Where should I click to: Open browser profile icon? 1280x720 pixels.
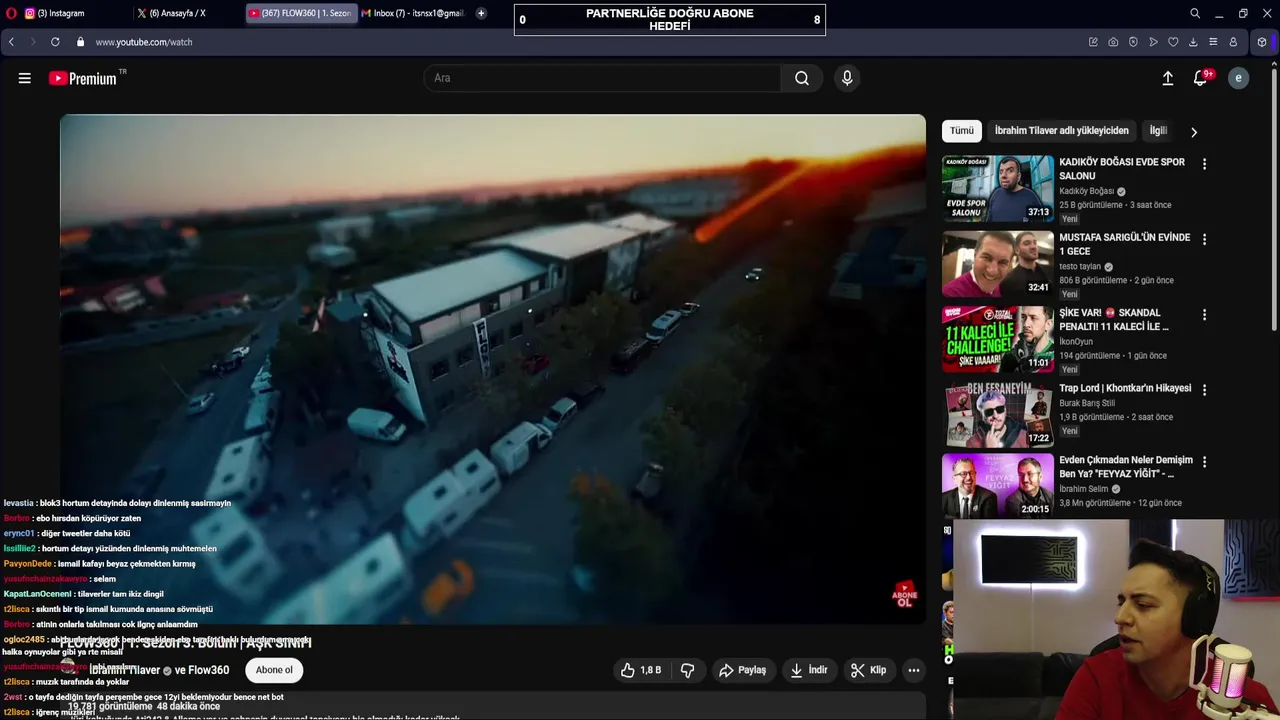pyautogui.click(x=1233, y=42)
